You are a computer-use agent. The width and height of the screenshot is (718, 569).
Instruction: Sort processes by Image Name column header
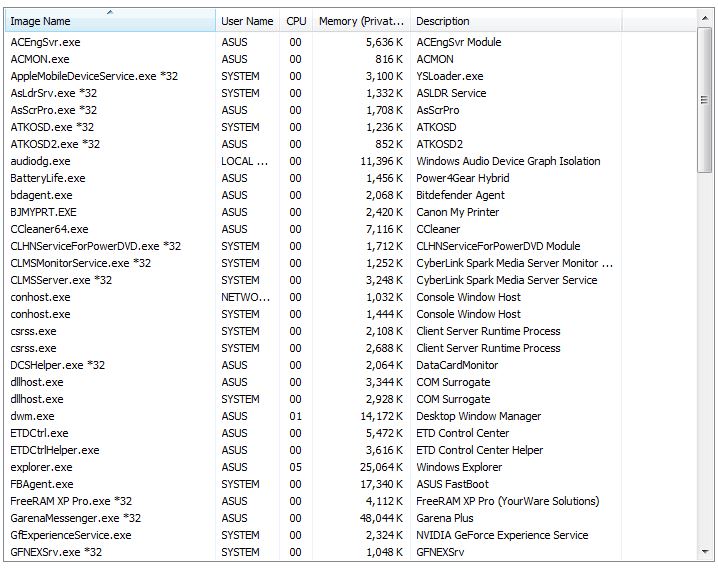tap(110, 21)
